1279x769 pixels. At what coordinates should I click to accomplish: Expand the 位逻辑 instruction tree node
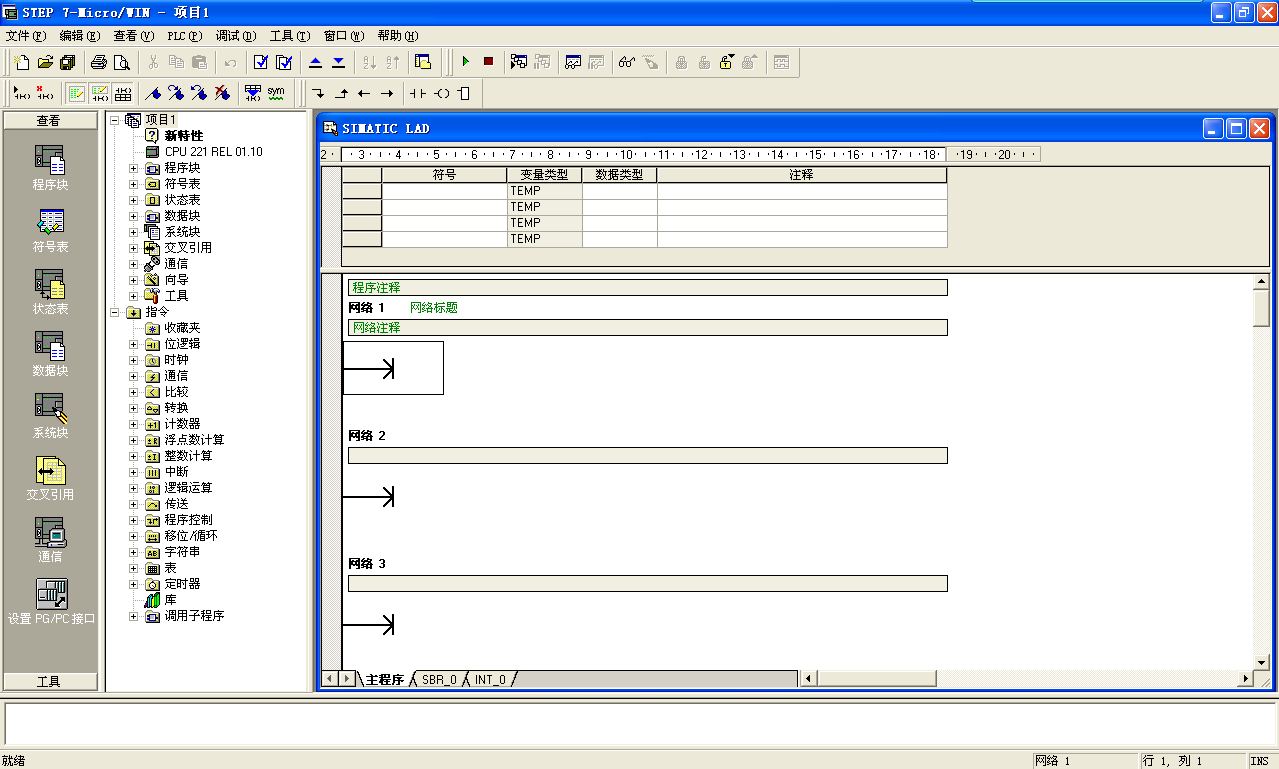coord(133,344)
